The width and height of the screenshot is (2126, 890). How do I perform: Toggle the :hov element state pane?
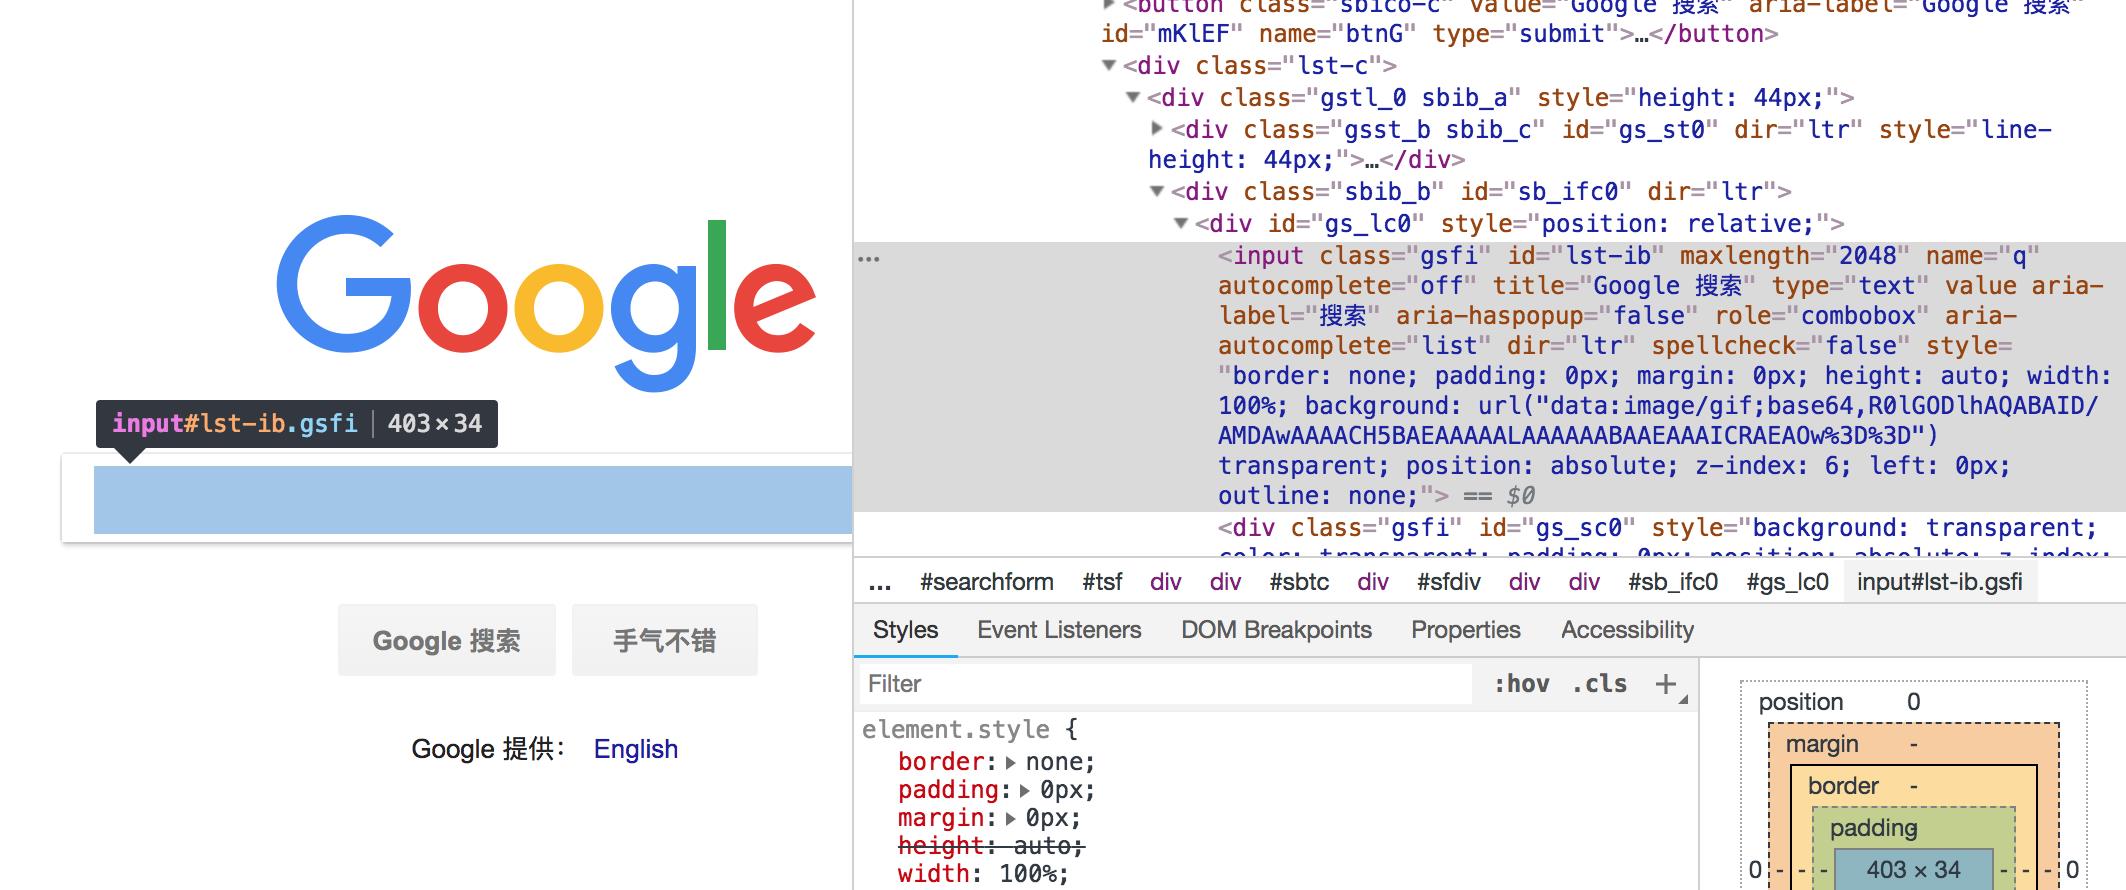[x=1521, y=684]
